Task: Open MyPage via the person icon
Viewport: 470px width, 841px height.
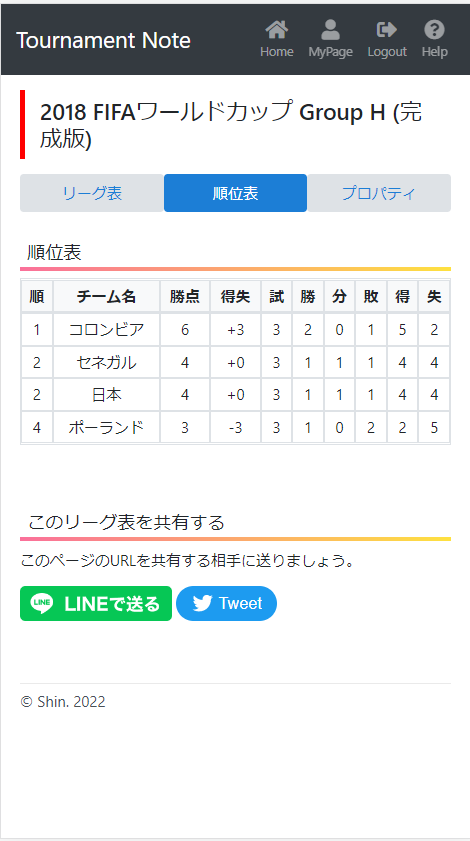Action: click(331, 30)
